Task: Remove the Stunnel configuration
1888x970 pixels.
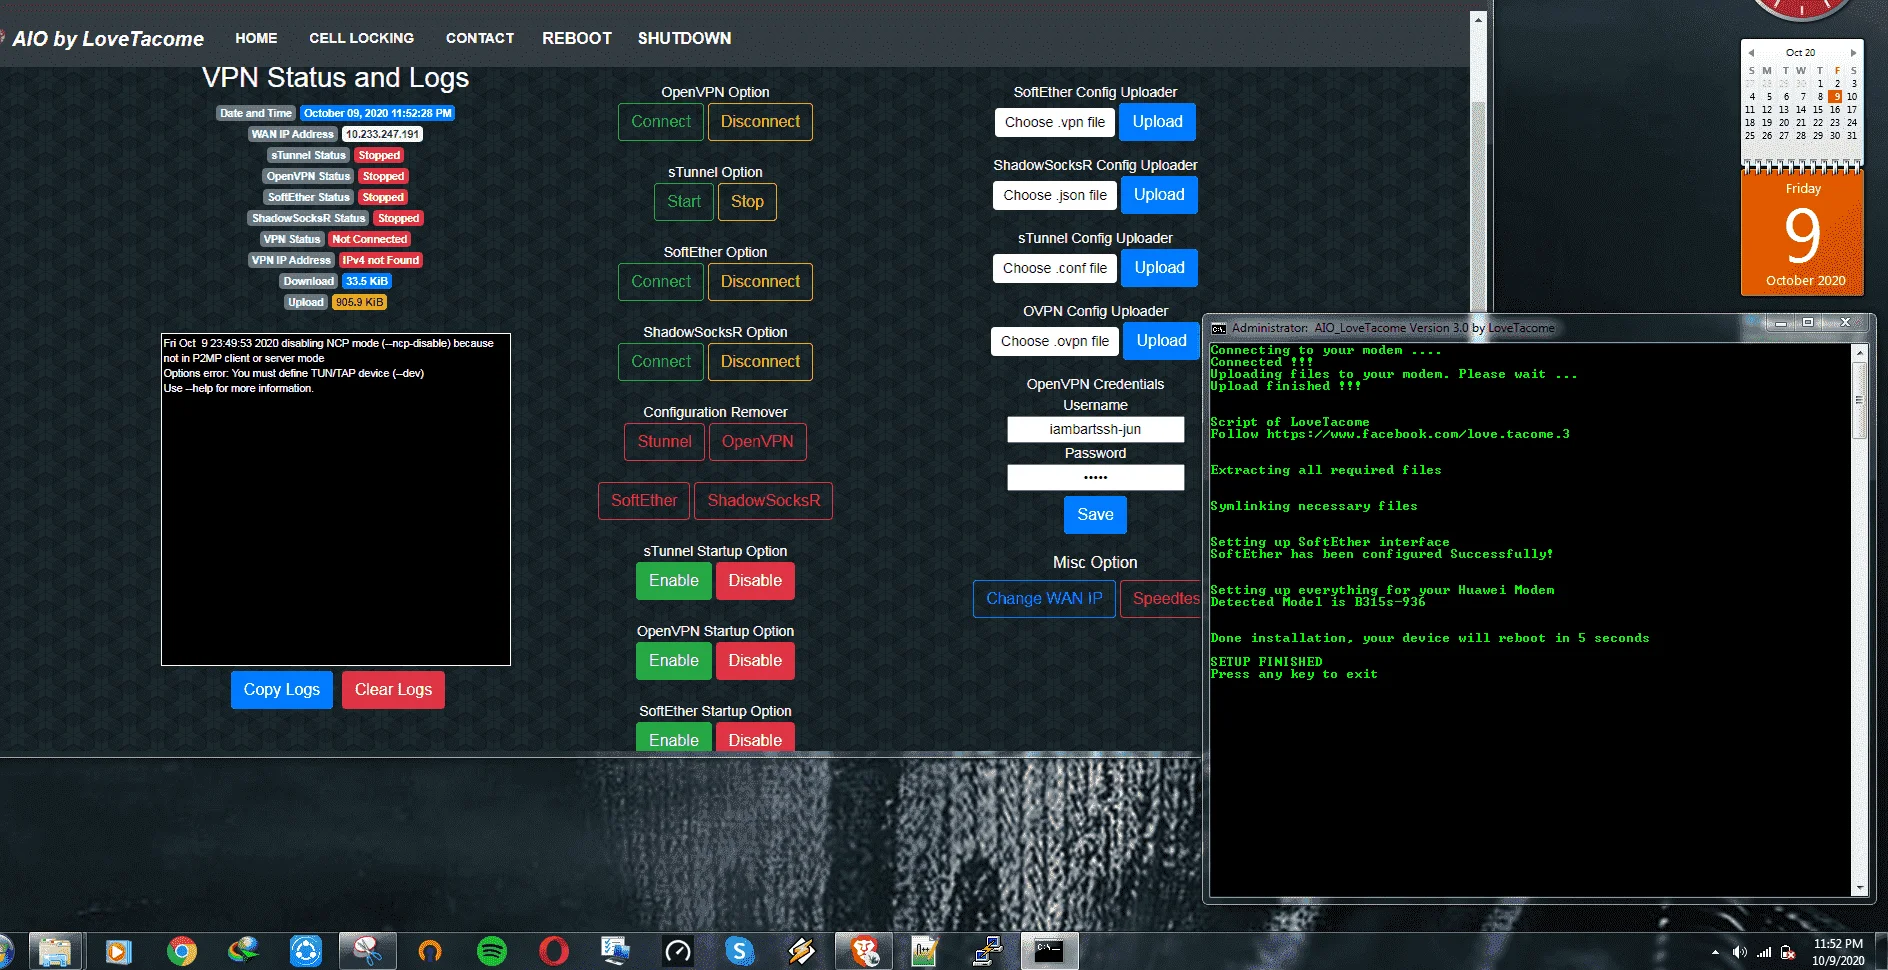Action: (664, 442)
